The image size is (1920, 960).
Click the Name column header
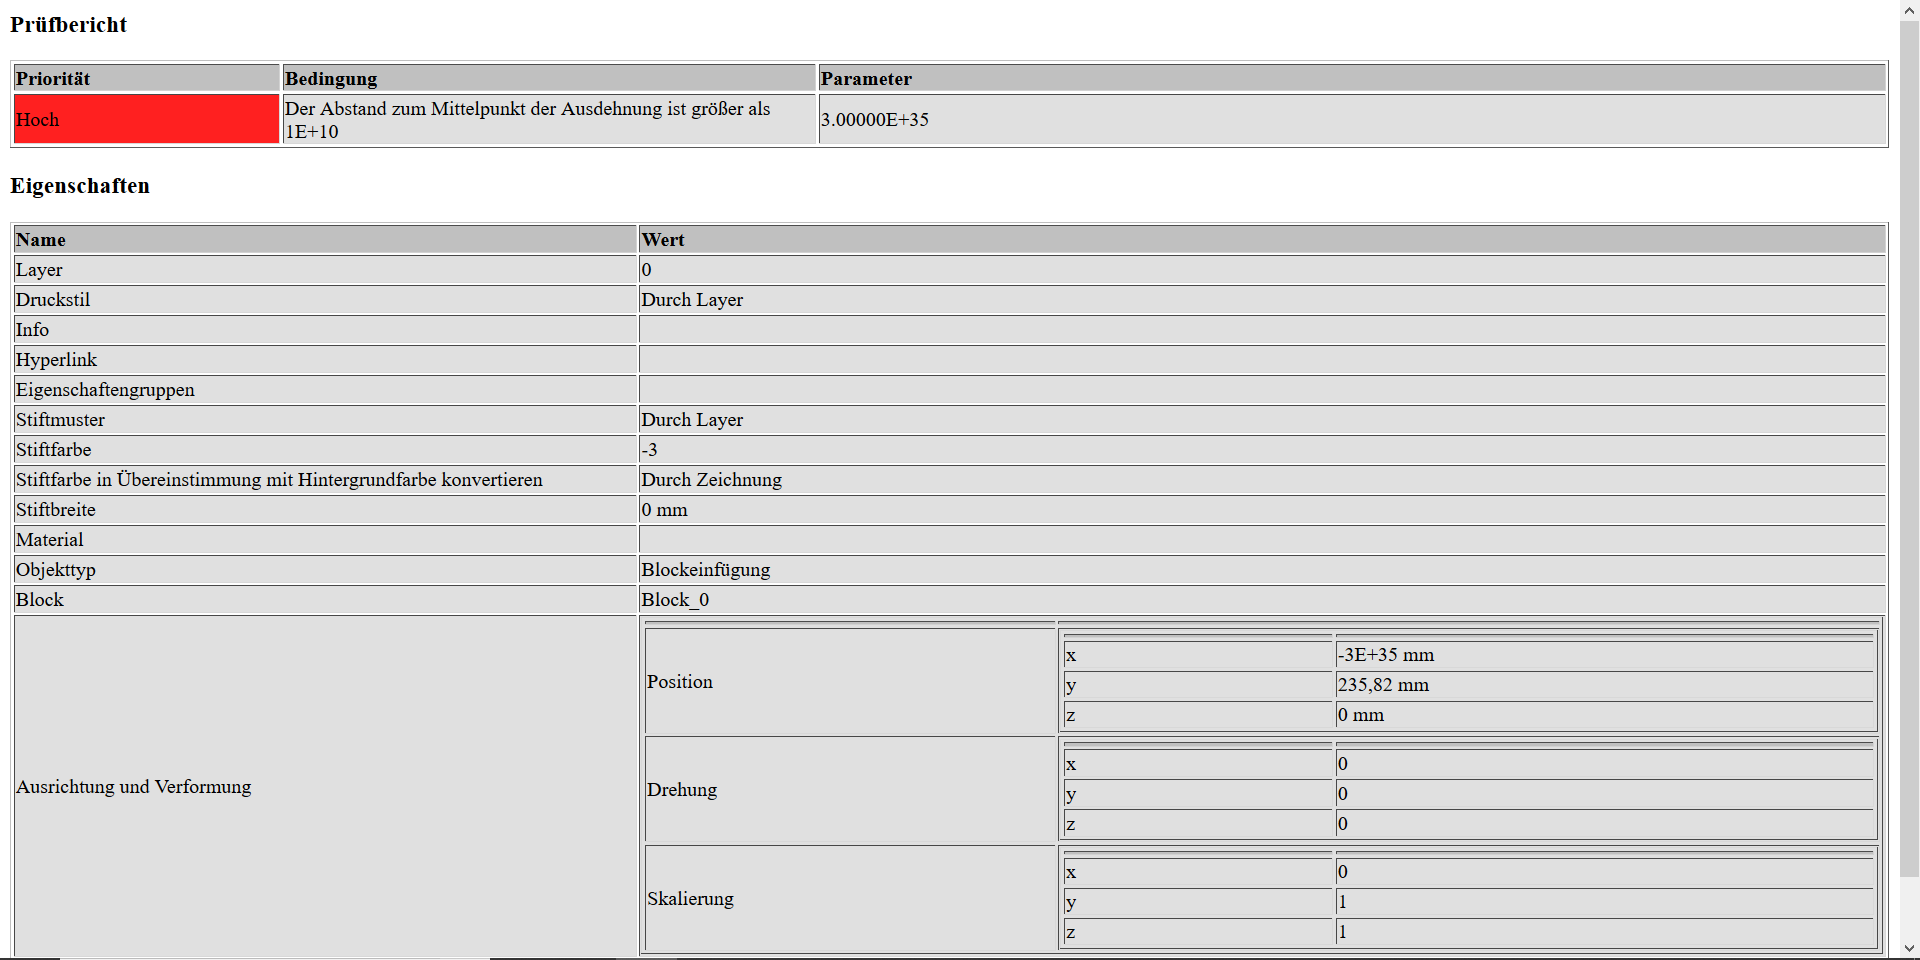point(325,239)
